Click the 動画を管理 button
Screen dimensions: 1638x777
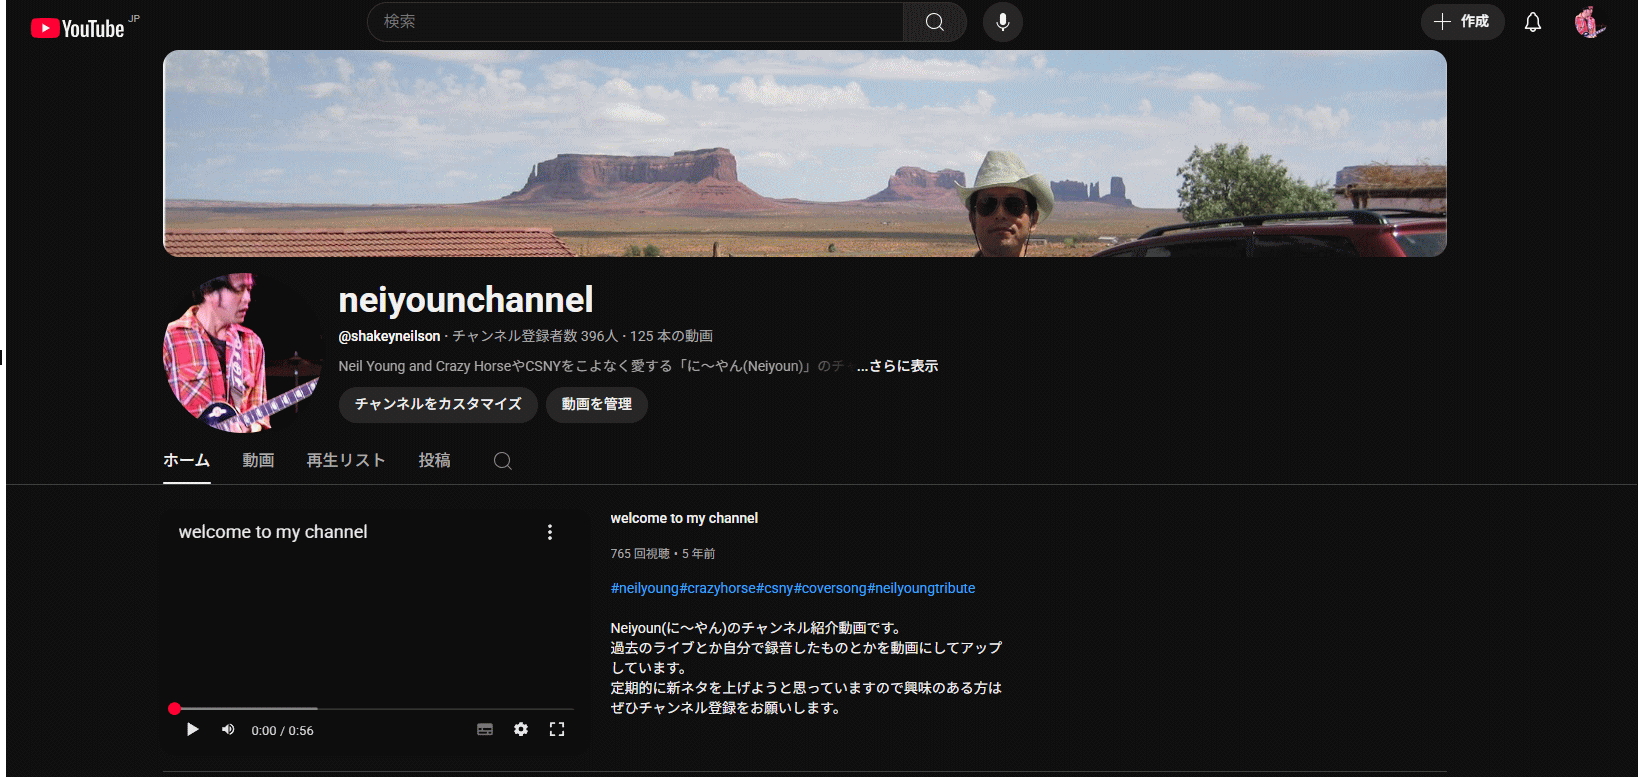coord(596,404)
